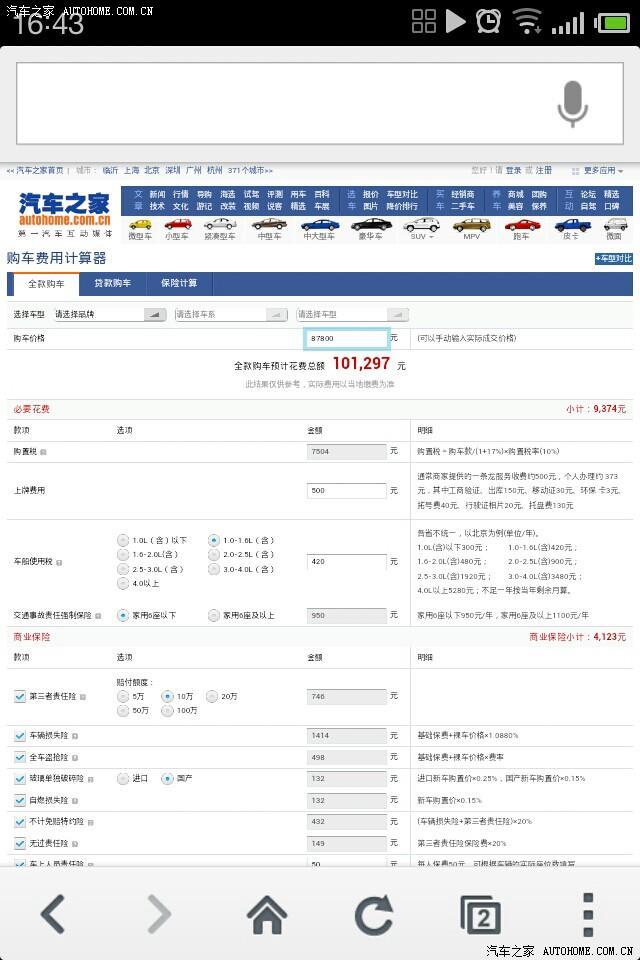Edit the 上牌费用 field showing 500

[x=347, y=490]
